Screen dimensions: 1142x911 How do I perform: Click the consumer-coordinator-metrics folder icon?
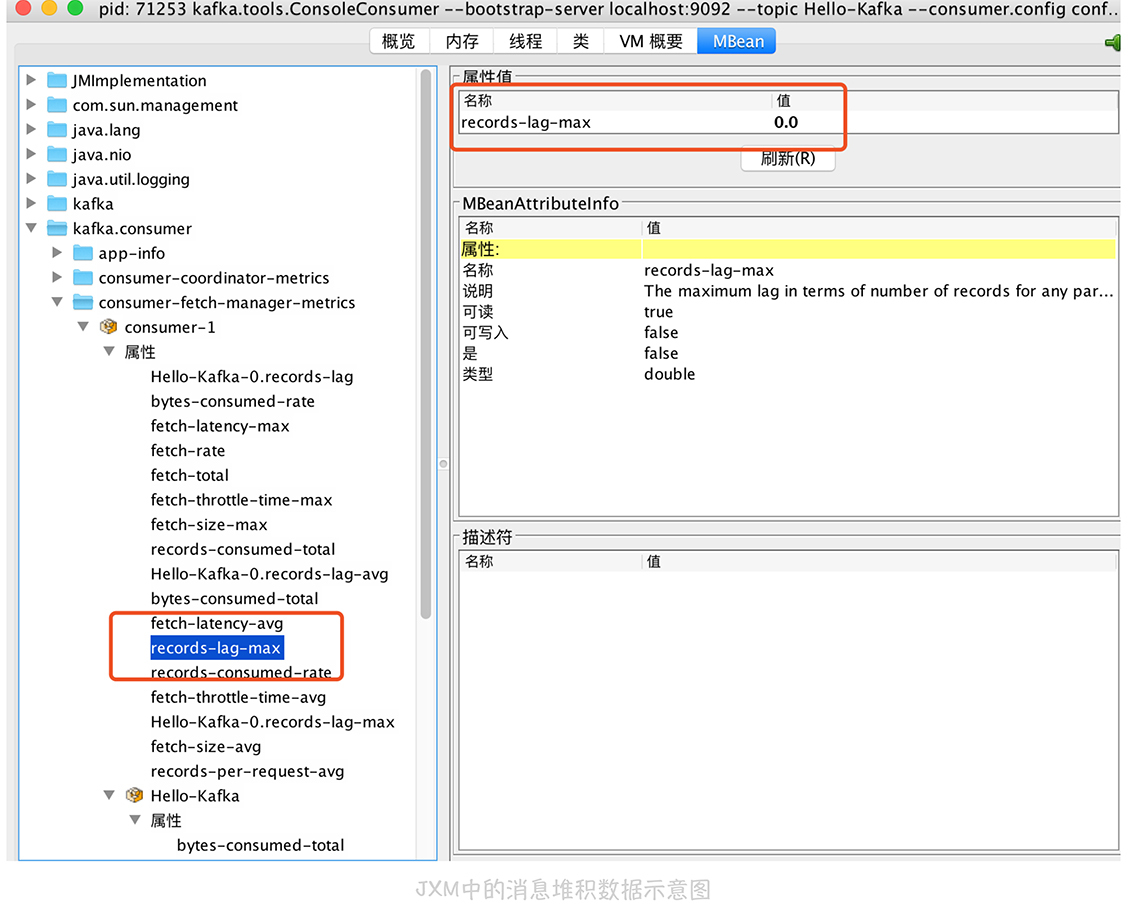point(83,278)
